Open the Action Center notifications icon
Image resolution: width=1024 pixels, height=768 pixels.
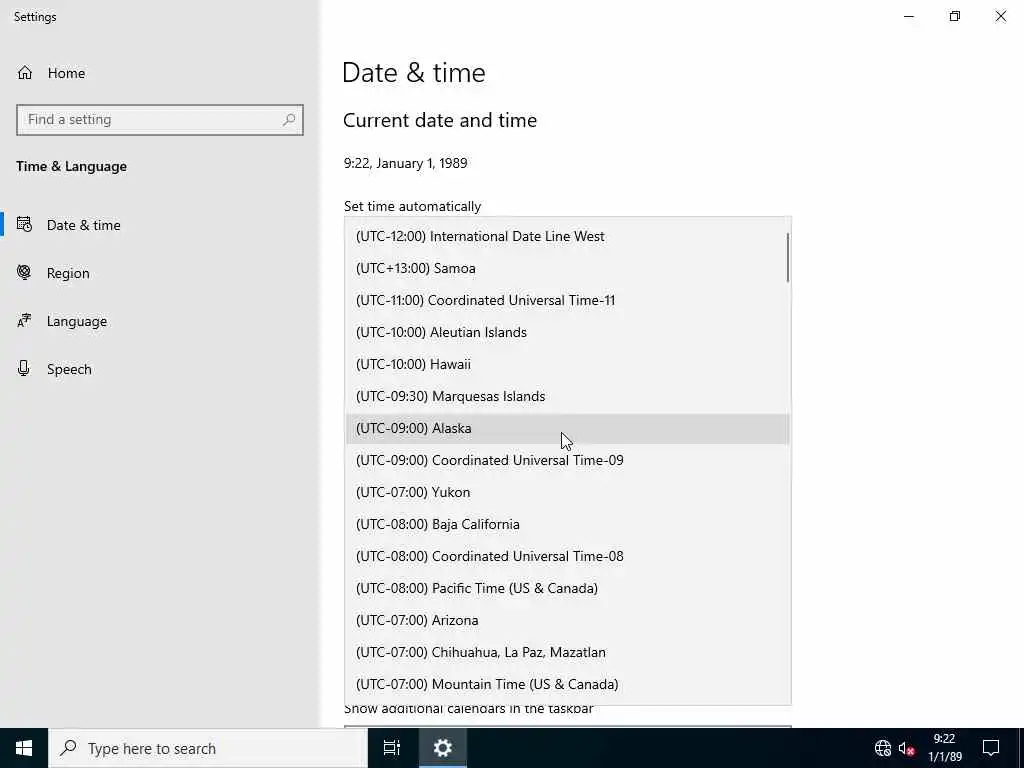pos(991,748)
